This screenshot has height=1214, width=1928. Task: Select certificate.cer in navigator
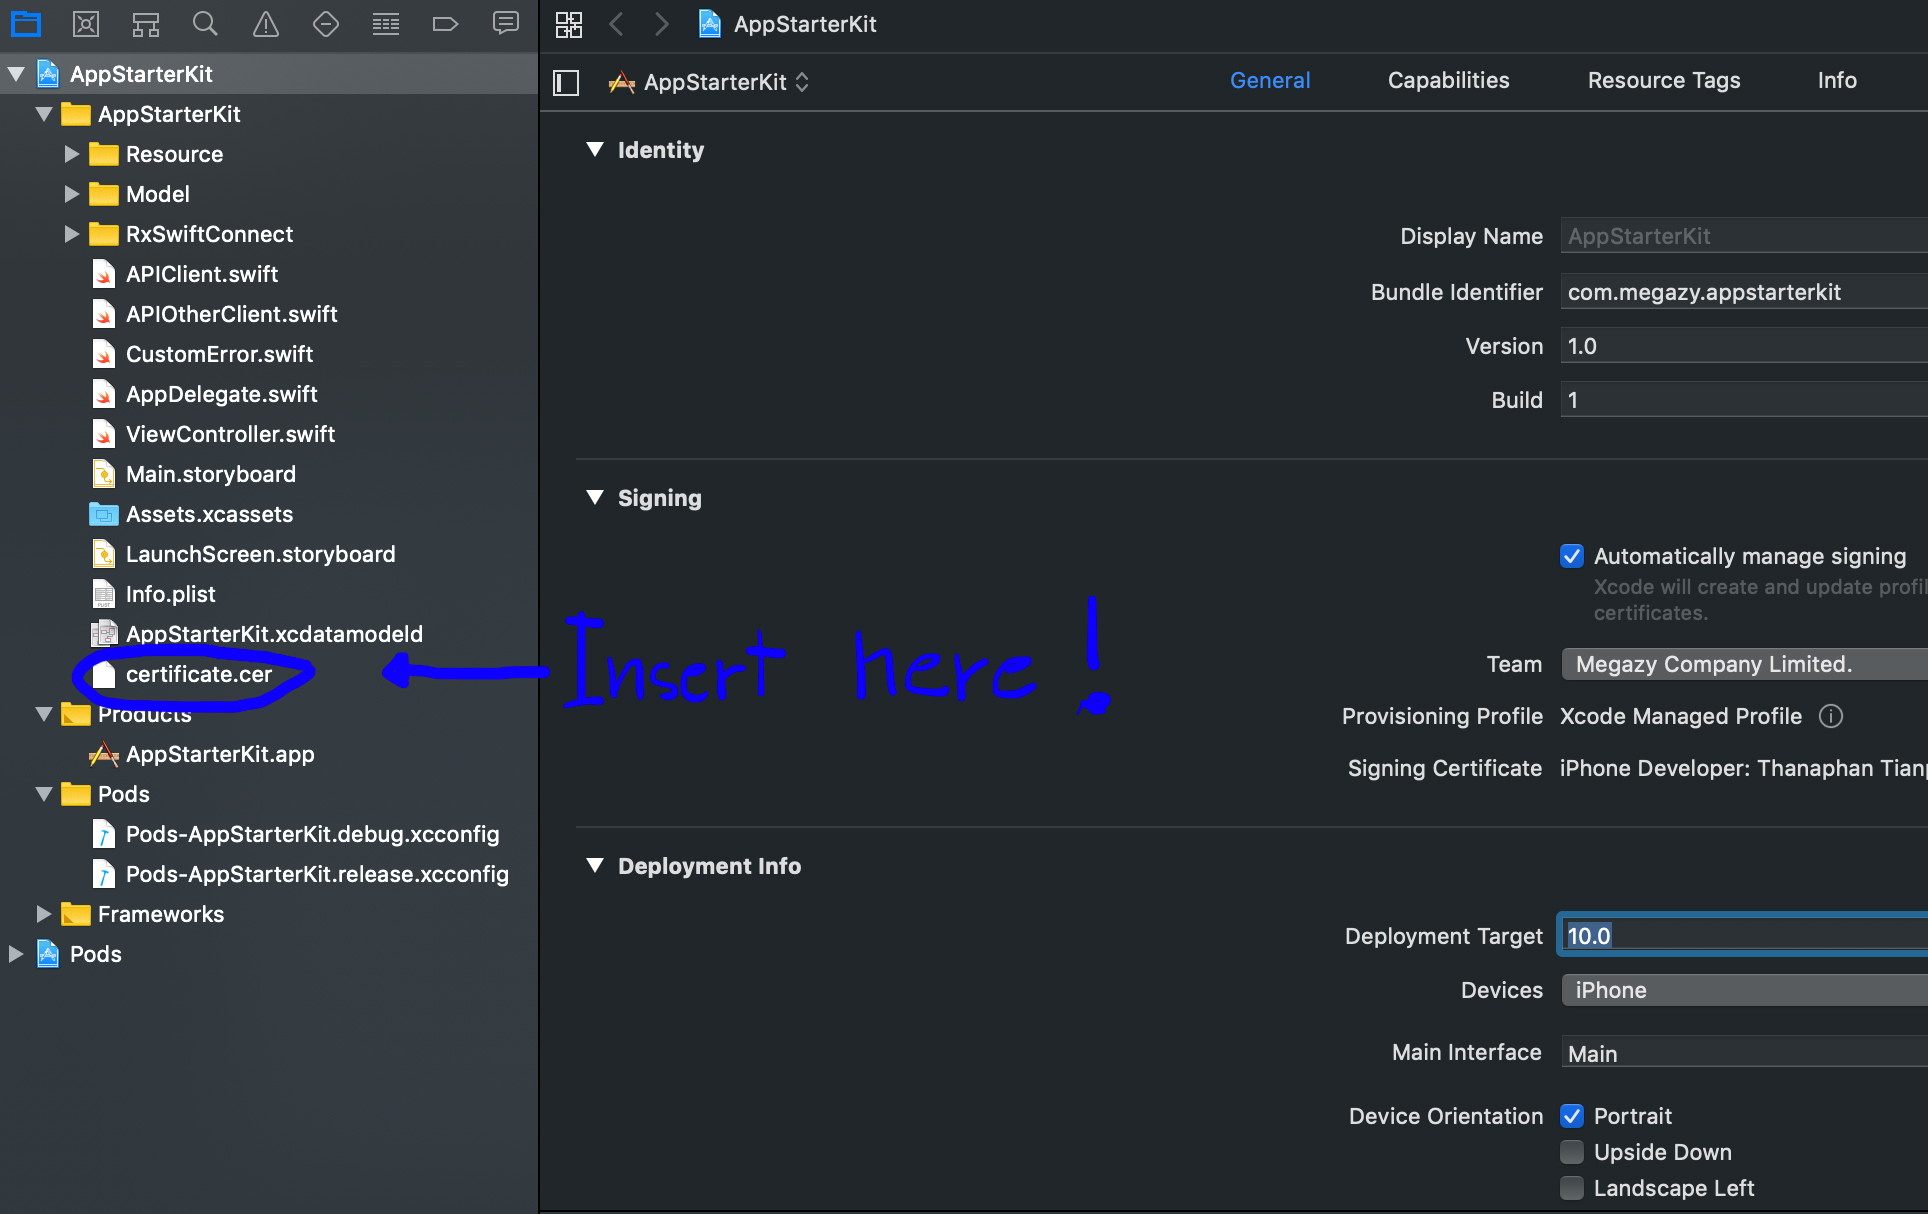pos(198,674)
